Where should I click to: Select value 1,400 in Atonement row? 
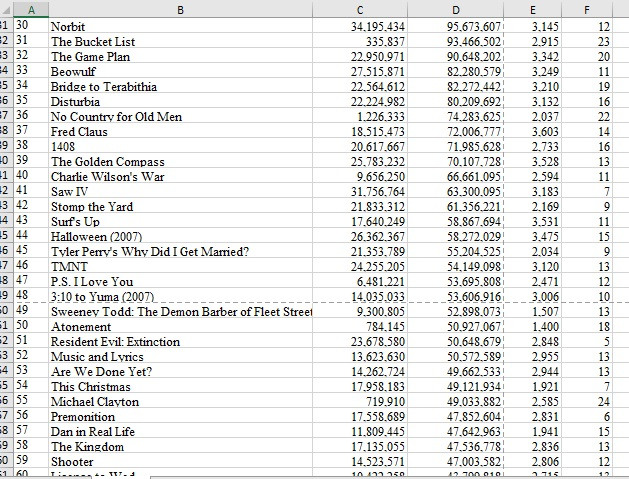coord(532,327)
